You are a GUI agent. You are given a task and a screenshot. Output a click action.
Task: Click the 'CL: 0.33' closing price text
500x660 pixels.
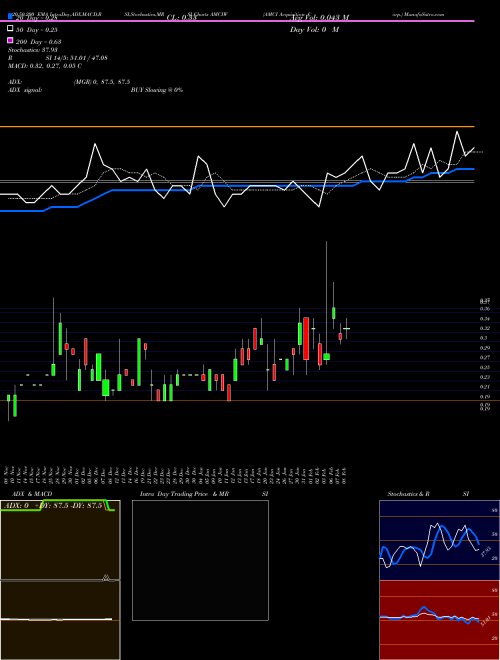[181, 17]
